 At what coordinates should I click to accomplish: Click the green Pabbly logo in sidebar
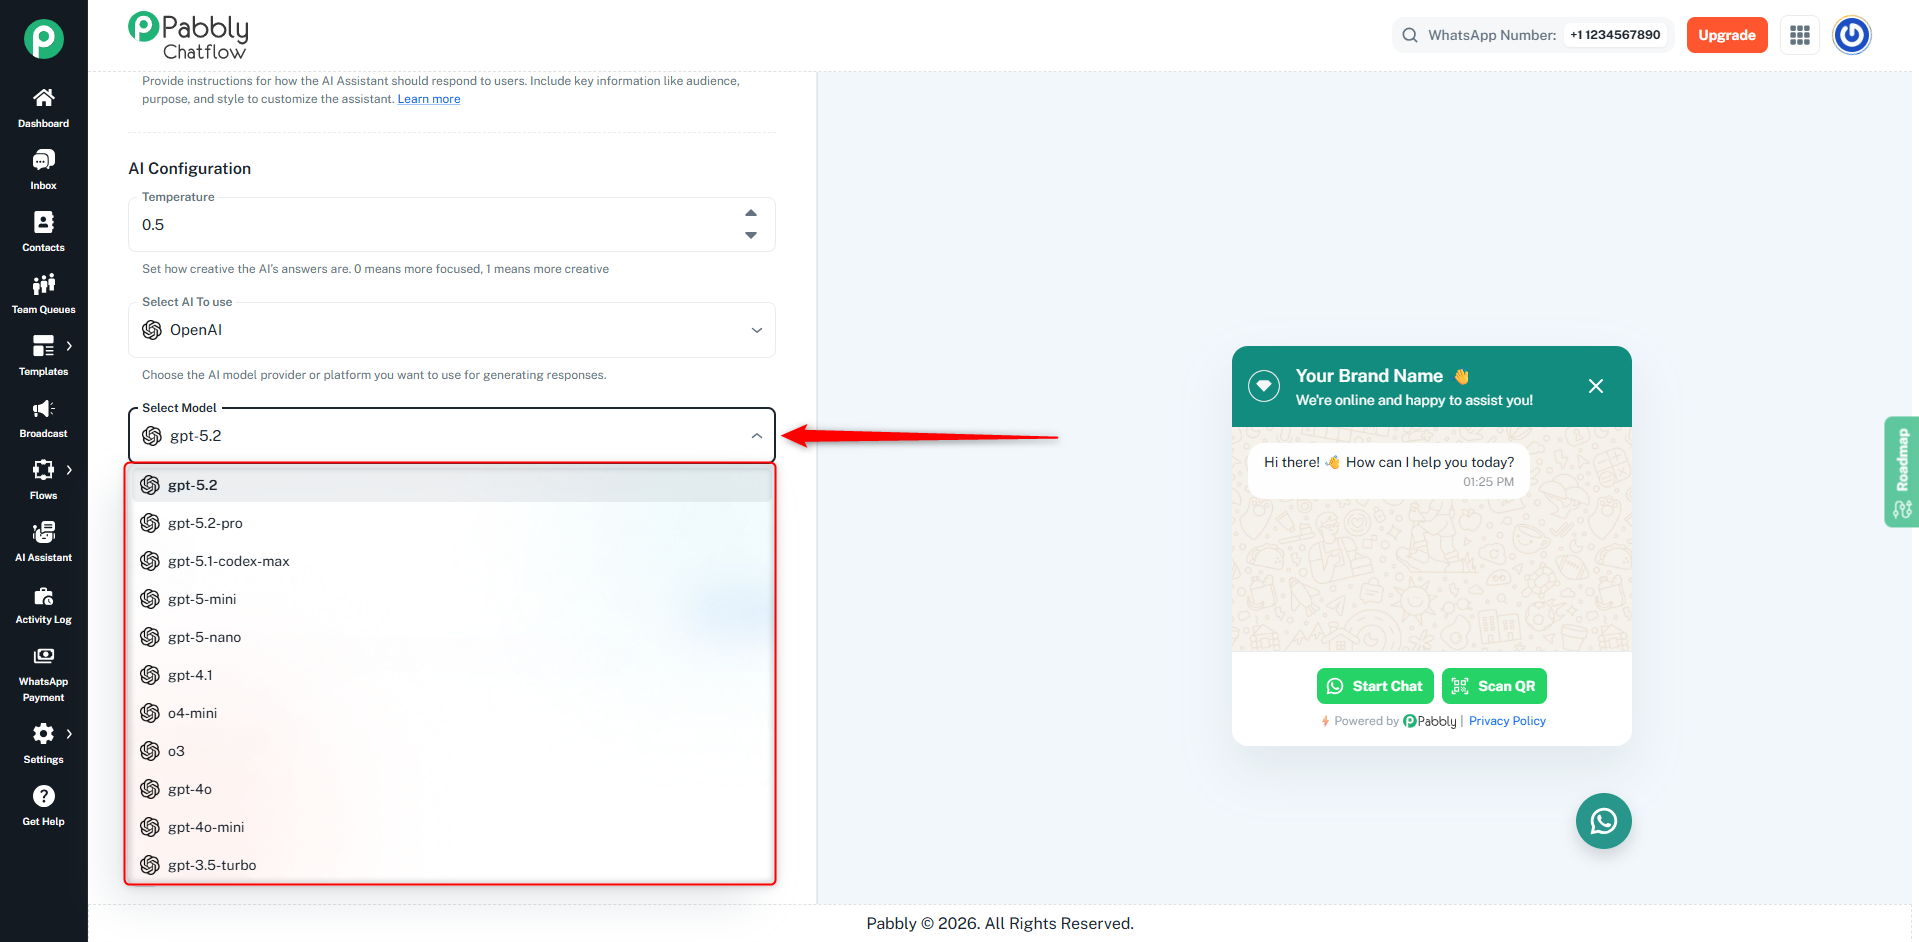click(x=44, y=39)
